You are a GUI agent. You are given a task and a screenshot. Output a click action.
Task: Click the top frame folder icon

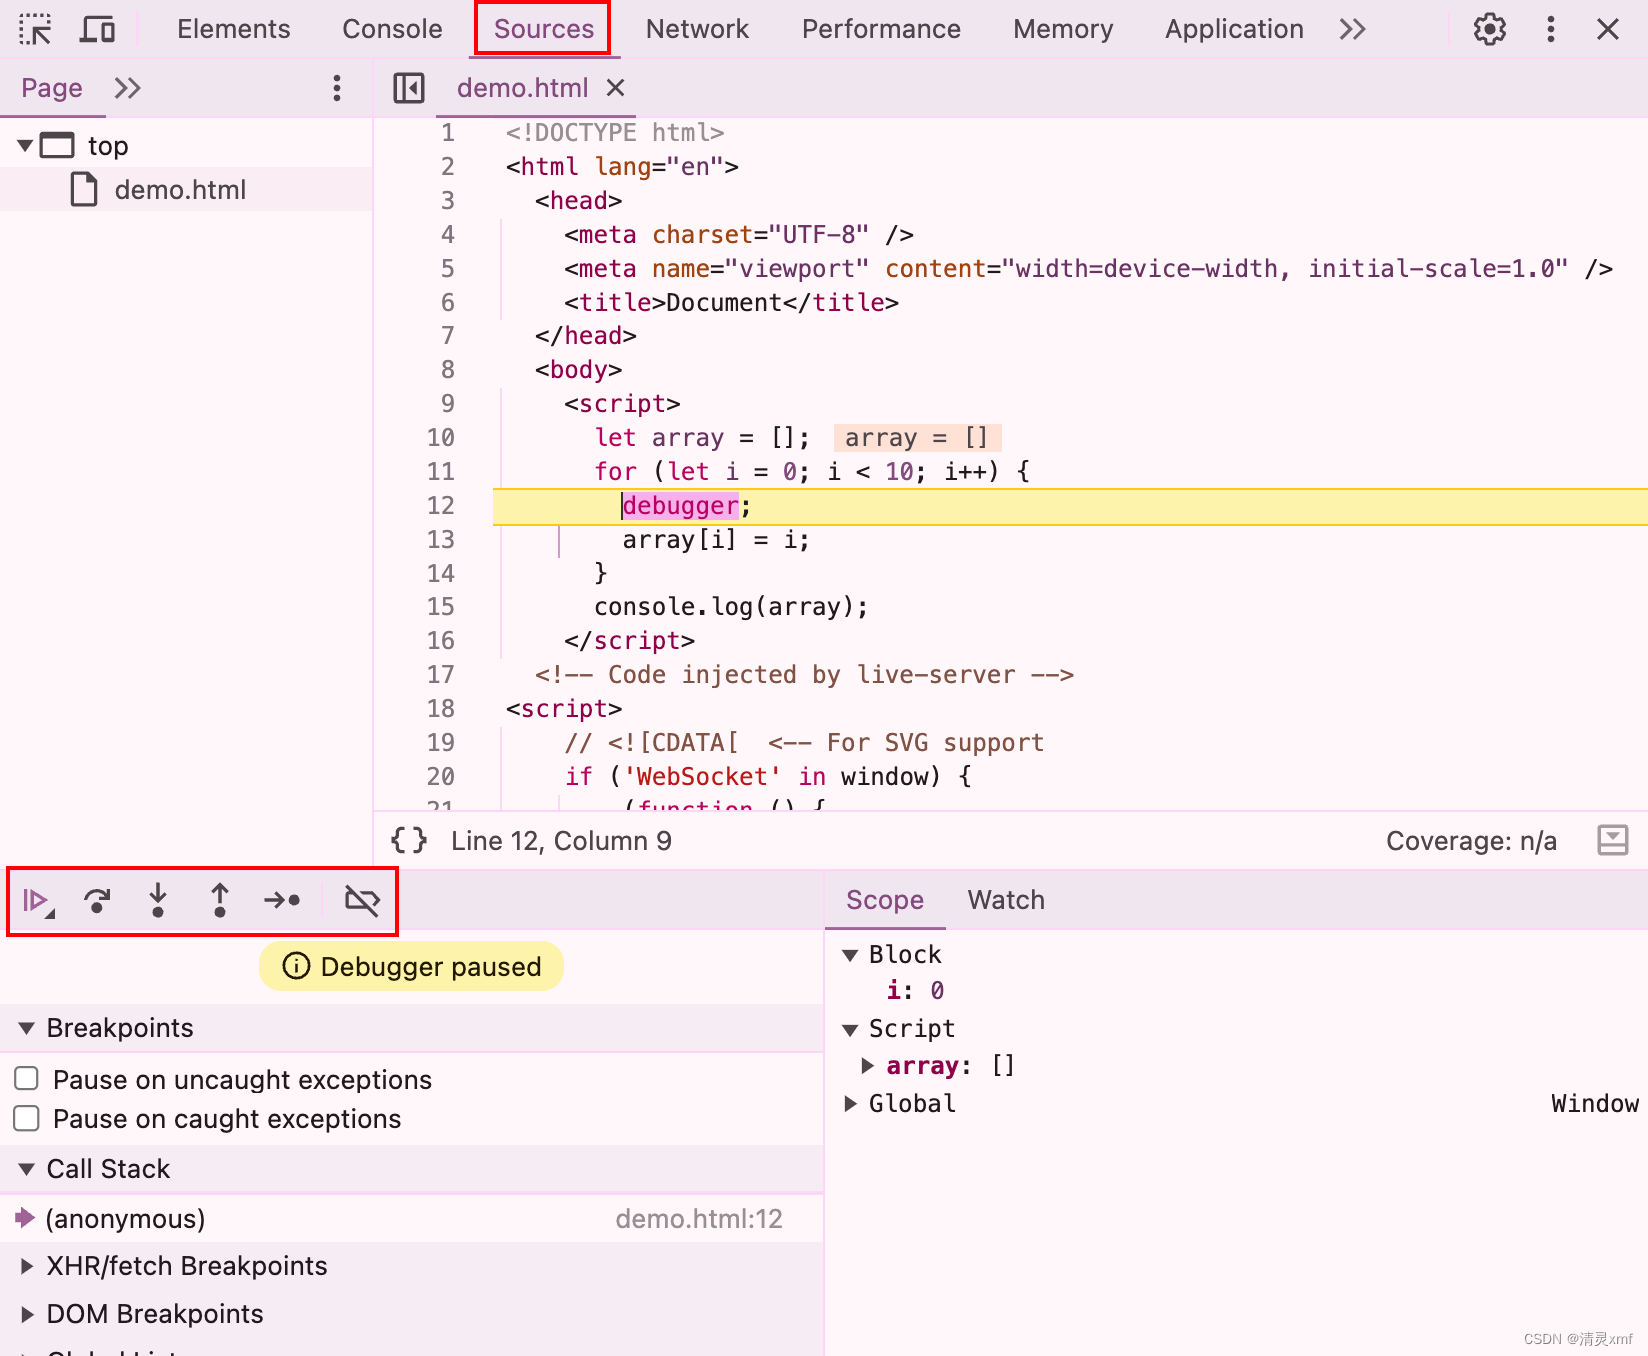coord(57,146)
